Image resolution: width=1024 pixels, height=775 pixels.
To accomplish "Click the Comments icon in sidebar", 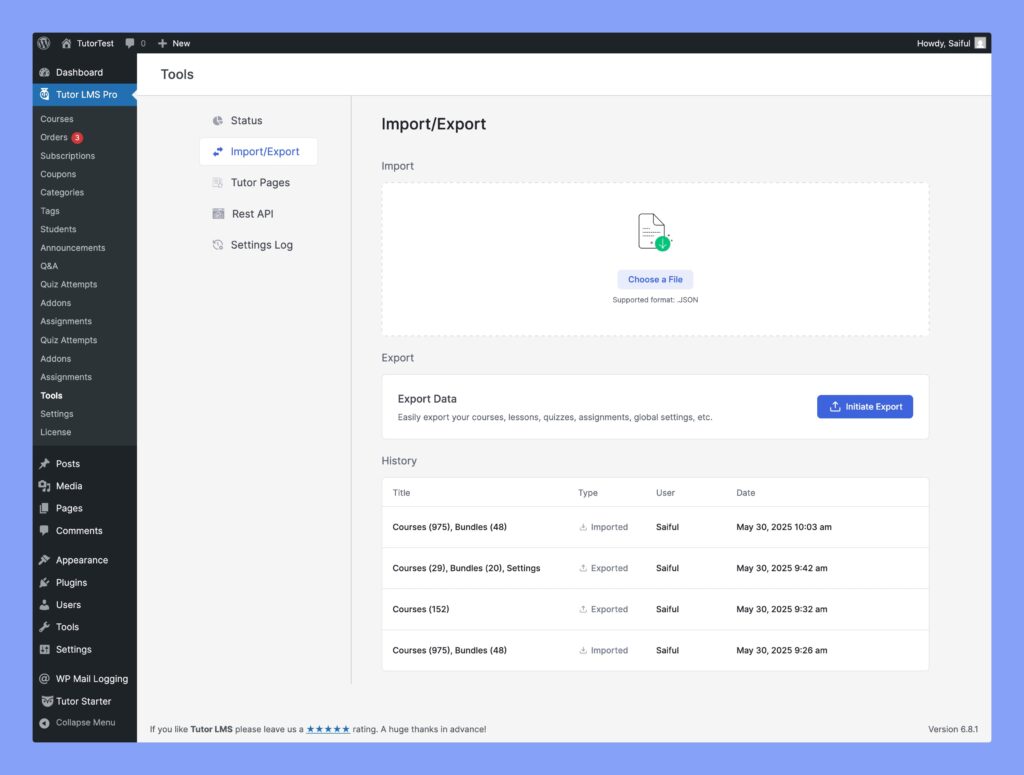I will tap(44, 530).
